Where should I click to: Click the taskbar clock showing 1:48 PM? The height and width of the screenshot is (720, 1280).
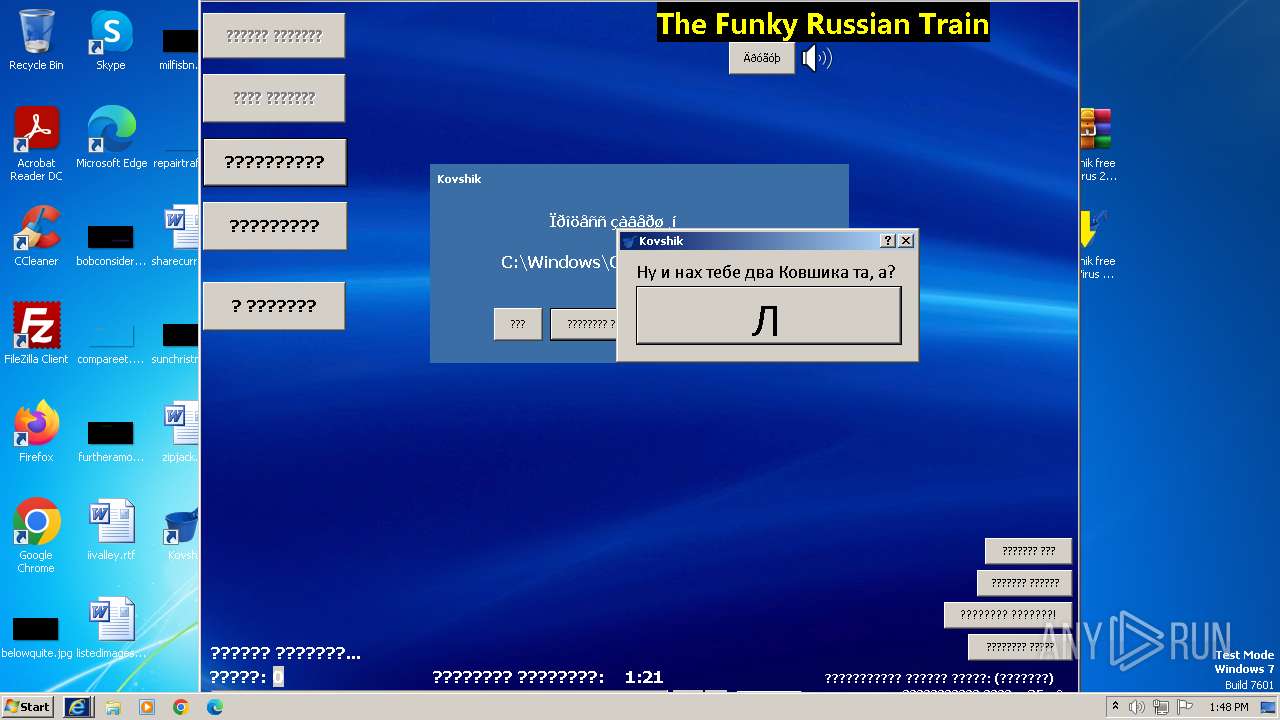pyautogui.click(x=1228, y=707)
